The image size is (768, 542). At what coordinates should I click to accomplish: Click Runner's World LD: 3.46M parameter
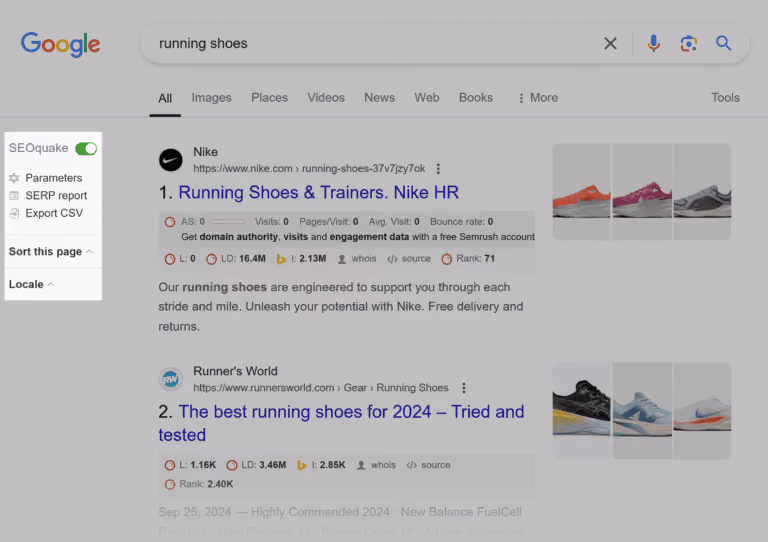(257, 465)
